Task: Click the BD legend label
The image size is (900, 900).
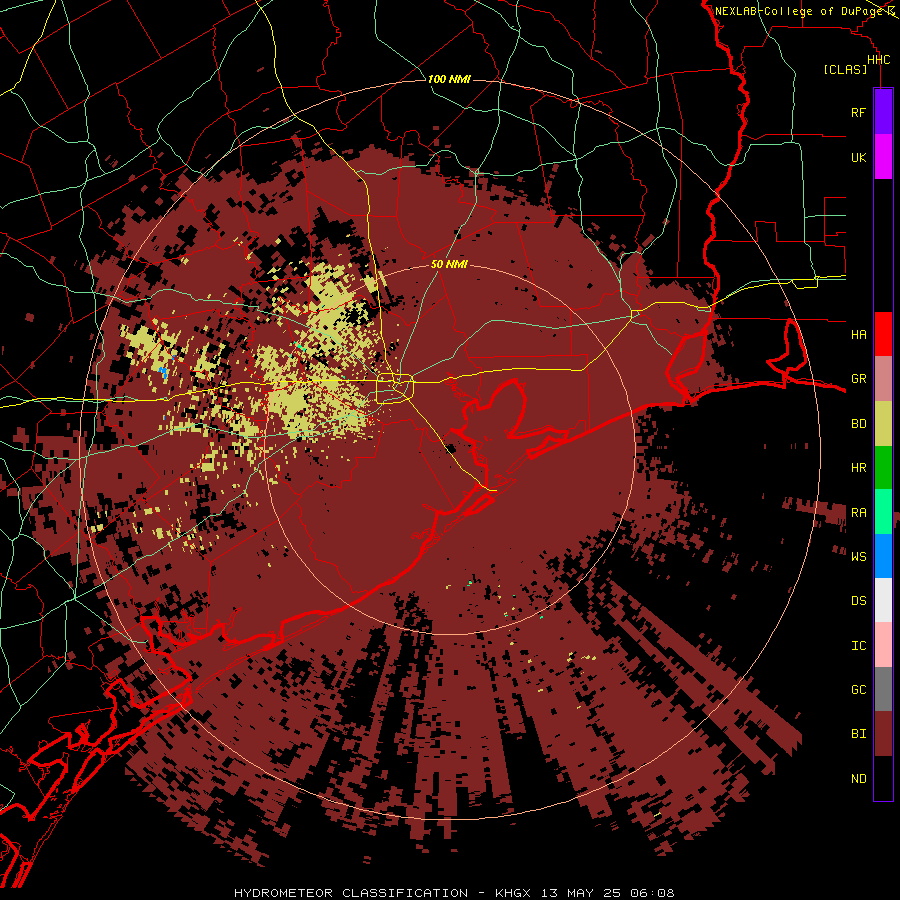Action: [858, 424]
